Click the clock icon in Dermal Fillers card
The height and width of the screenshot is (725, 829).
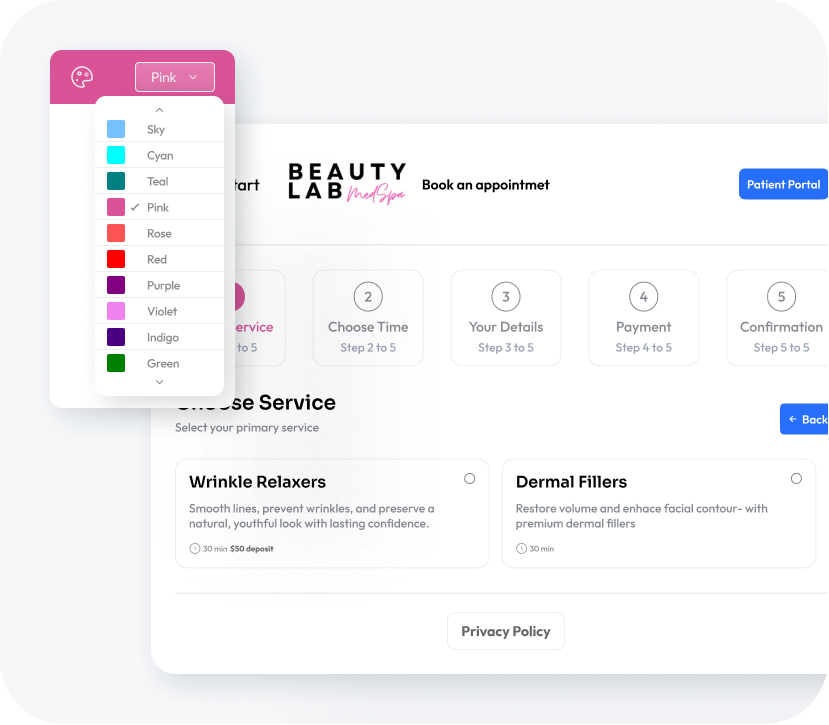click(521, 549)
